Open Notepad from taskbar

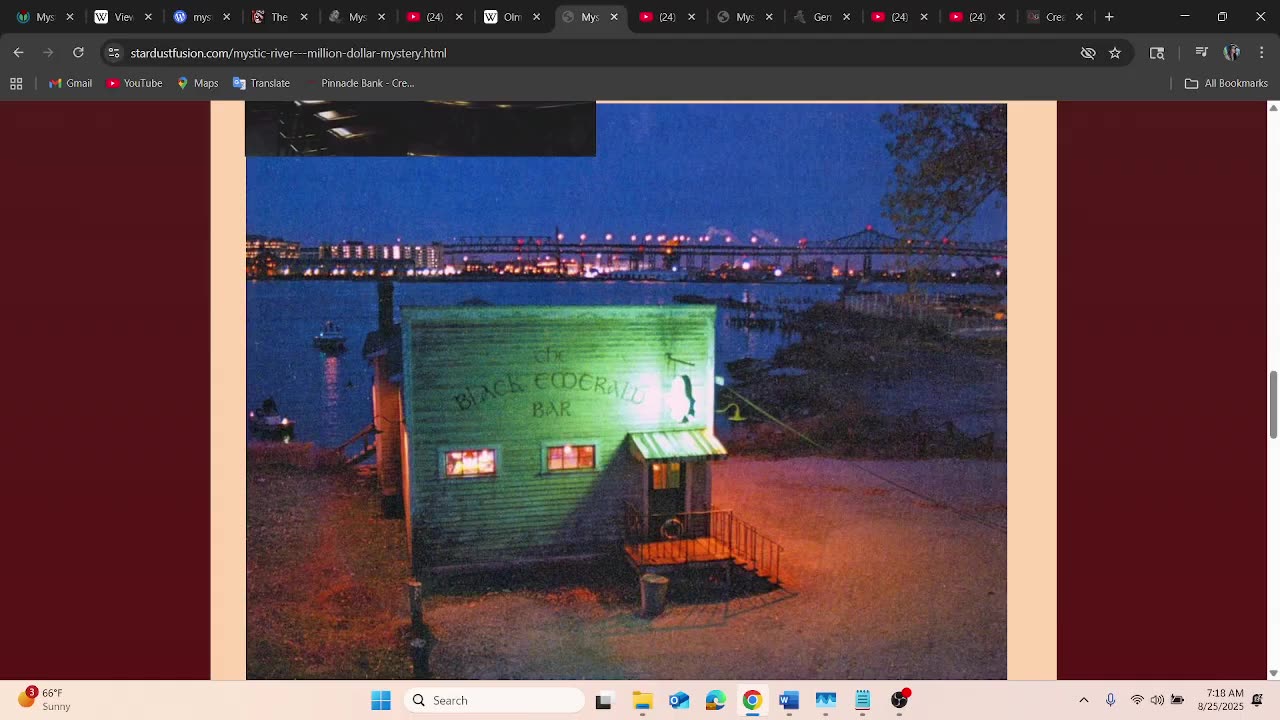point(862,700)
